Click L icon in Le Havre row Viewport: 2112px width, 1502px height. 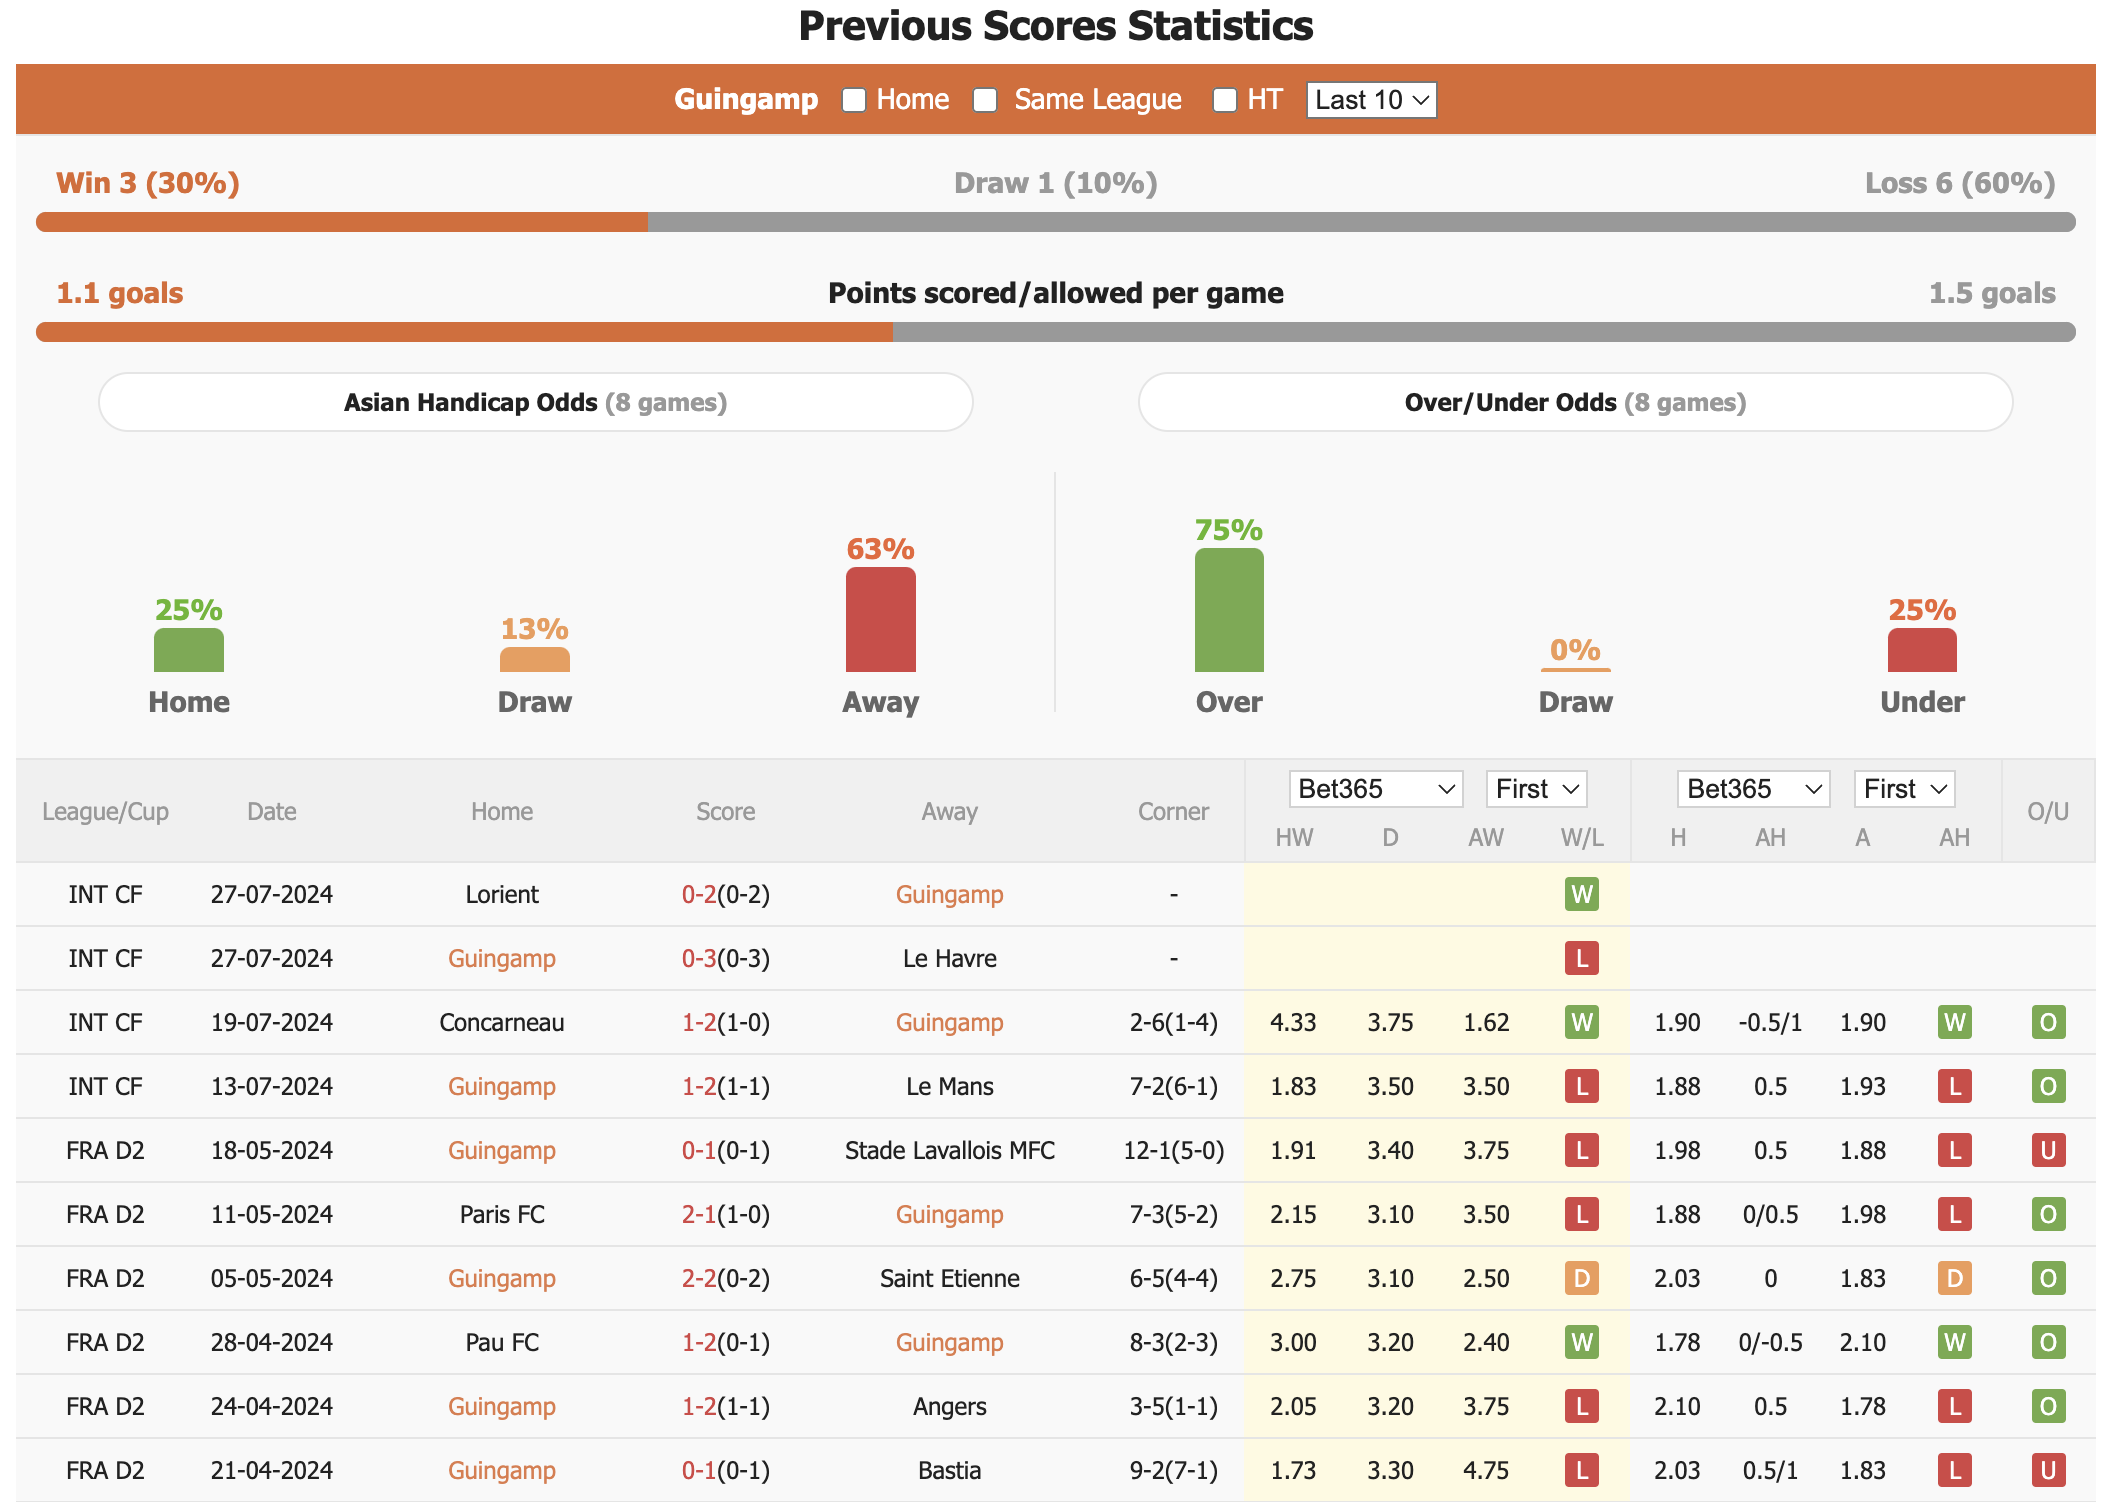tap(1582, 958)
